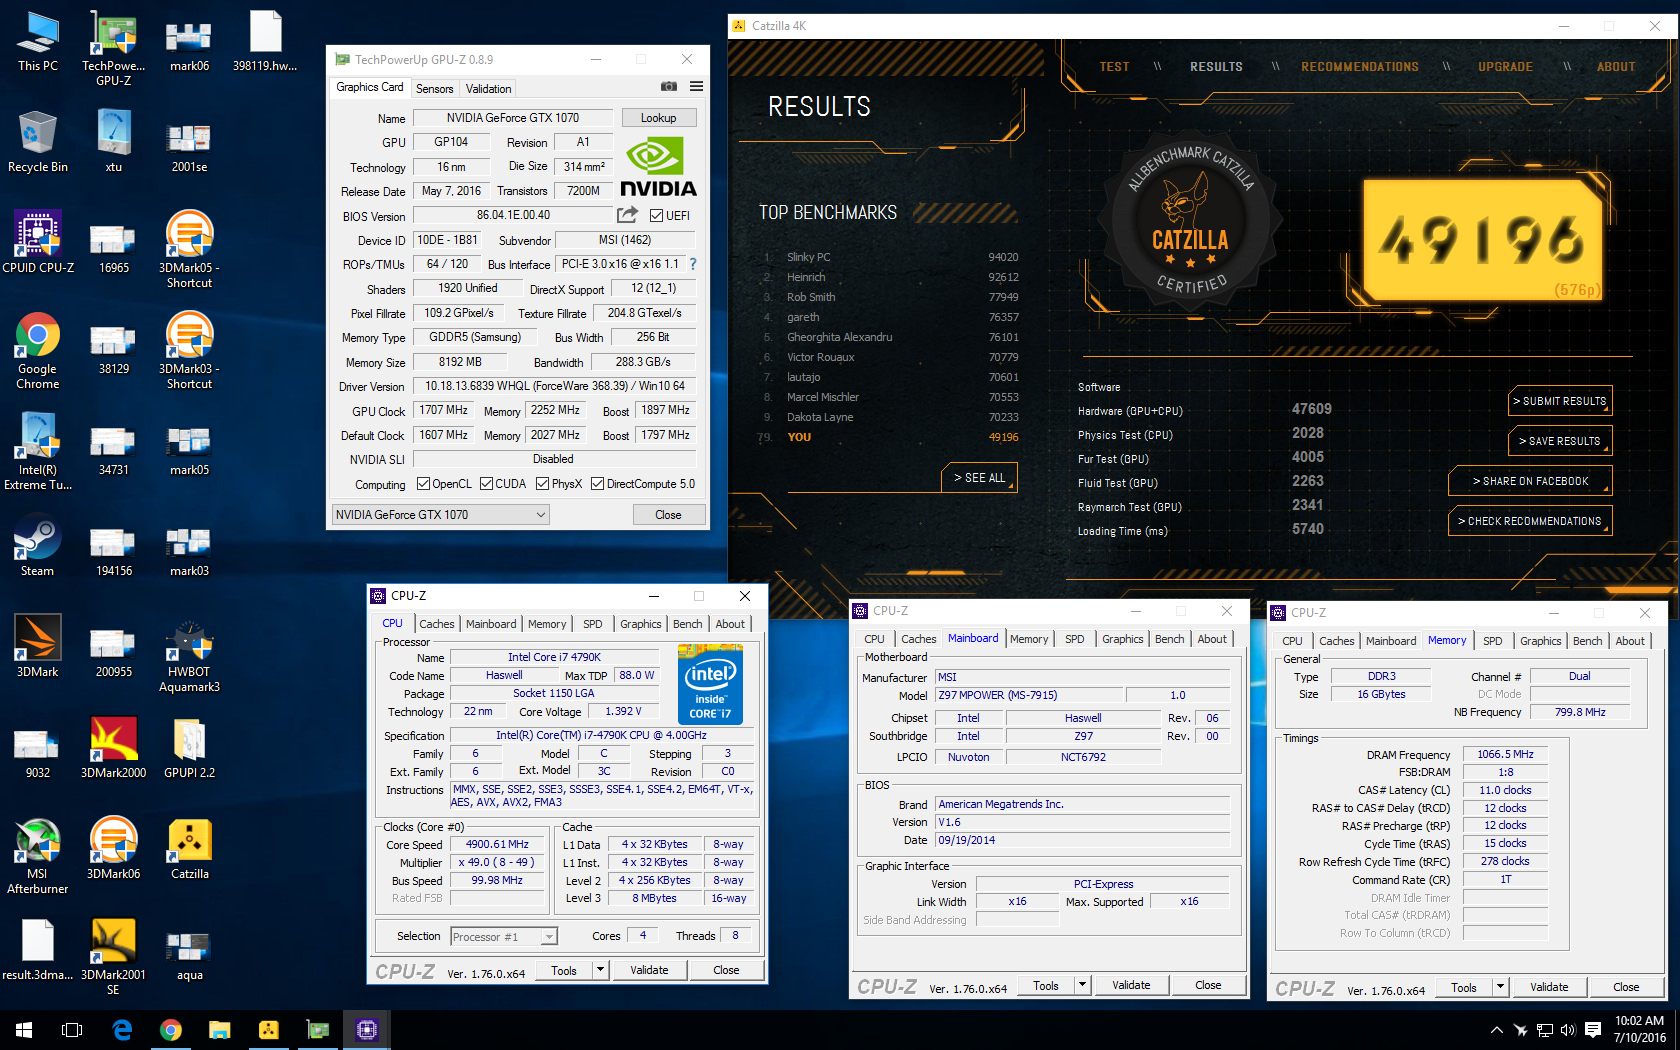Click CHECK RECOMMENDATIONS button
The image size is (1680, 1050).
1530,521
